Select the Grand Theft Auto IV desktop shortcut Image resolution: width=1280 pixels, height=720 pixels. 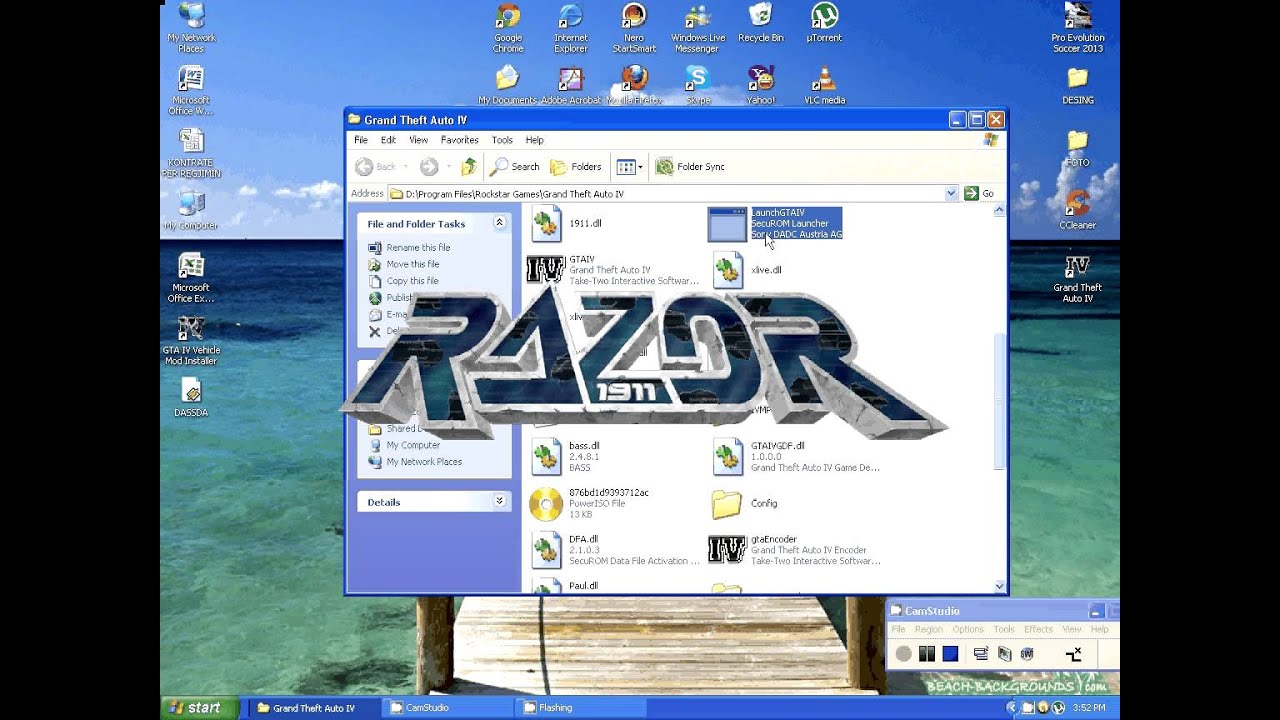click(1077, 278)
